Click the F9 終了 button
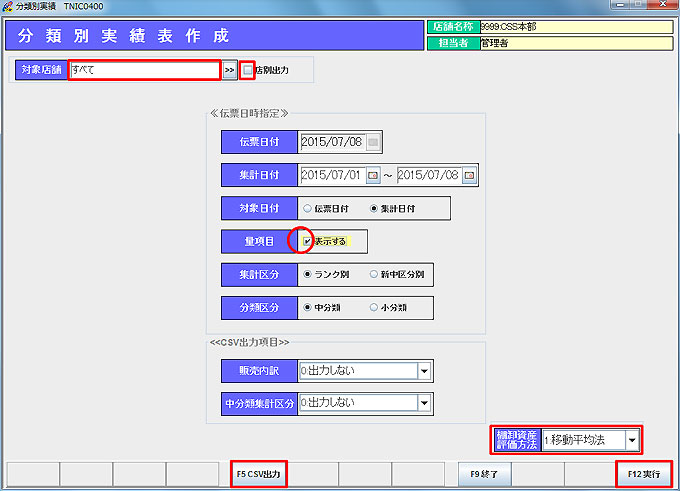The width and height of the screenshot is (680, 491). (484, 474)
